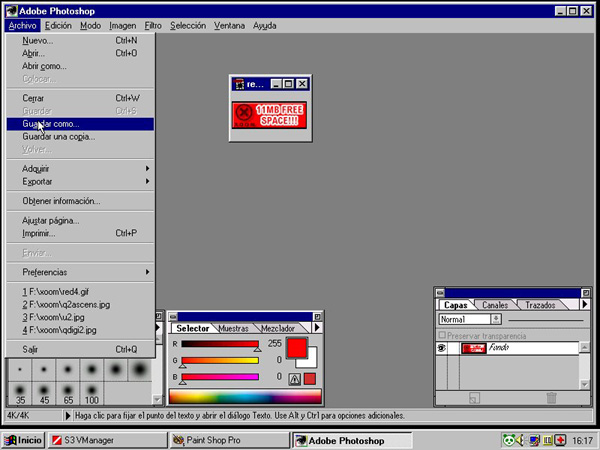
Task: Click the new layer icon in Capas panel
Action: pyautogui.click(x=474, y=398)
